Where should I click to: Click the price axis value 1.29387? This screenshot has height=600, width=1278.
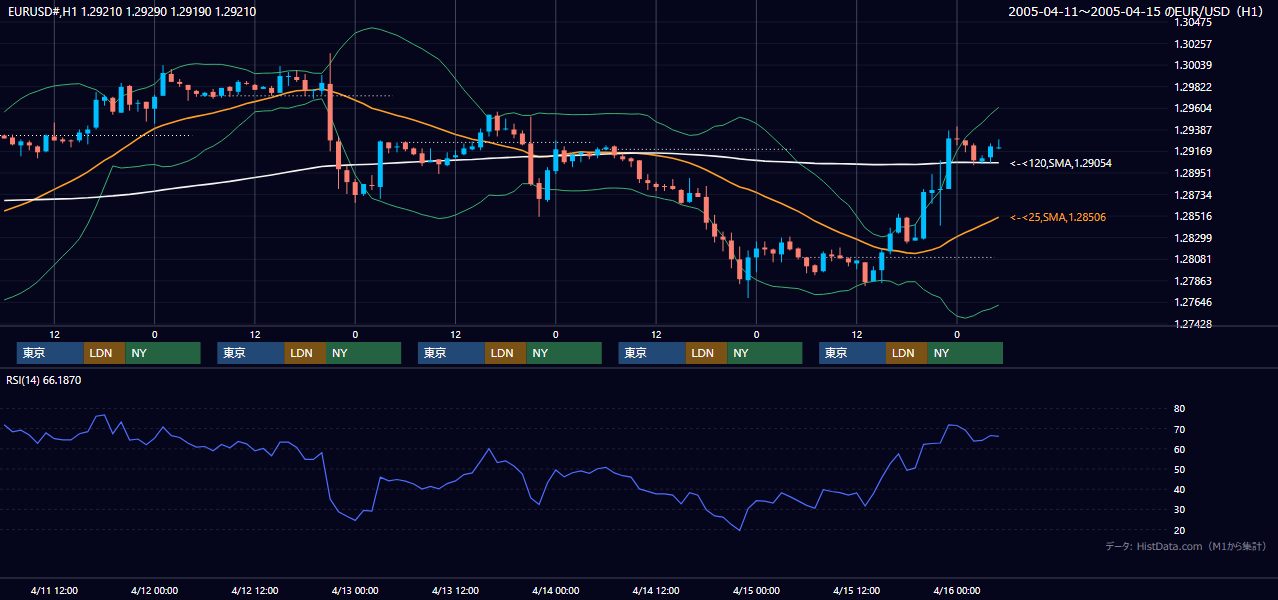[1193, 130]
